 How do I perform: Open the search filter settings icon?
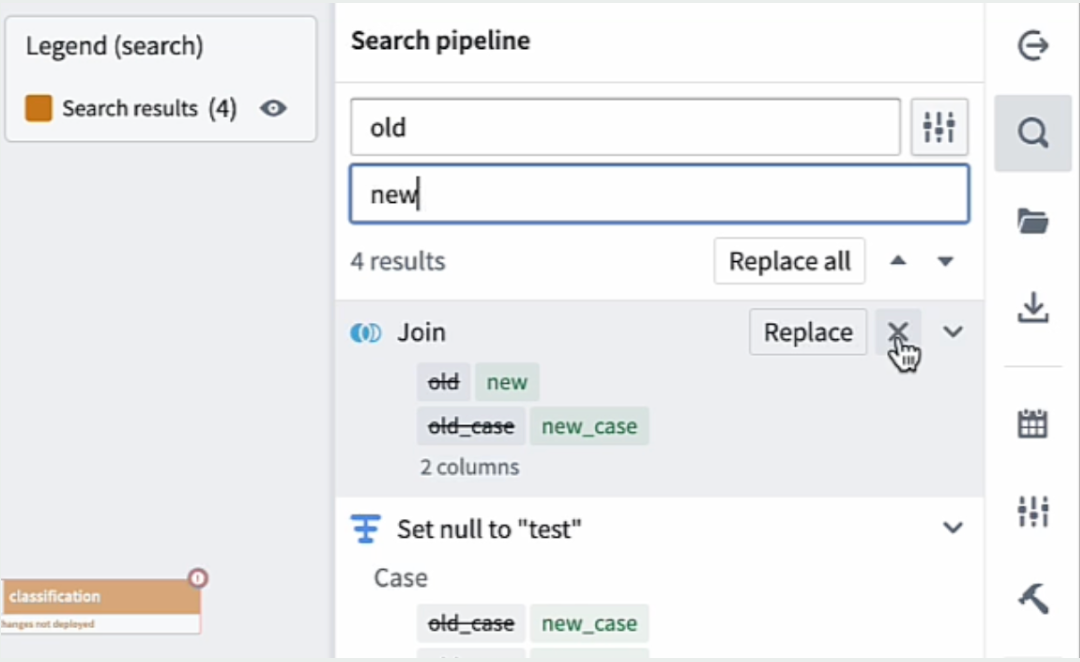coord(939,127)
